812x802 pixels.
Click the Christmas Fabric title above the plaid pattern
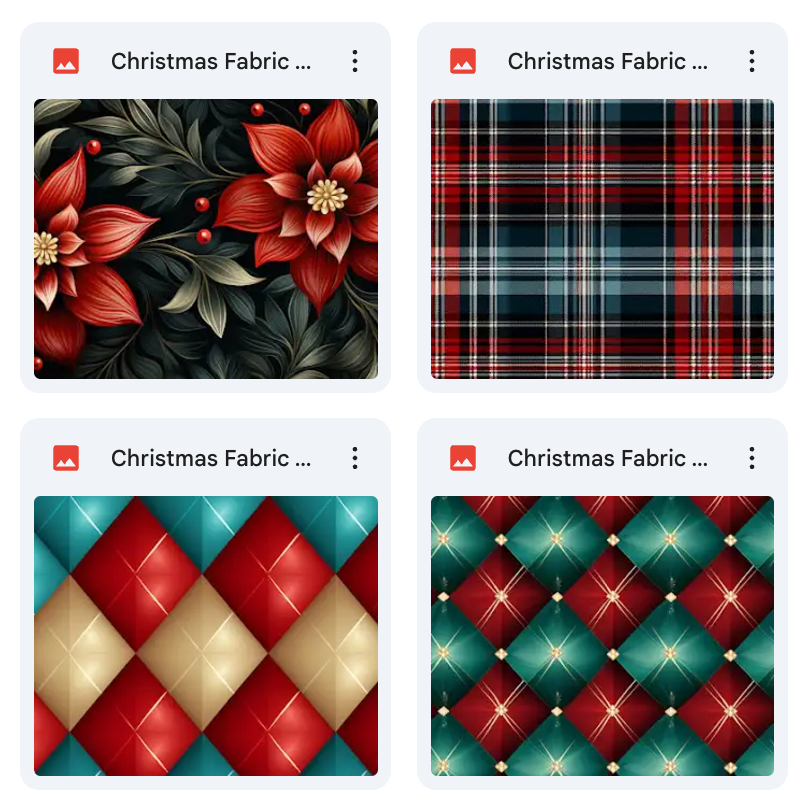point(607,61)
